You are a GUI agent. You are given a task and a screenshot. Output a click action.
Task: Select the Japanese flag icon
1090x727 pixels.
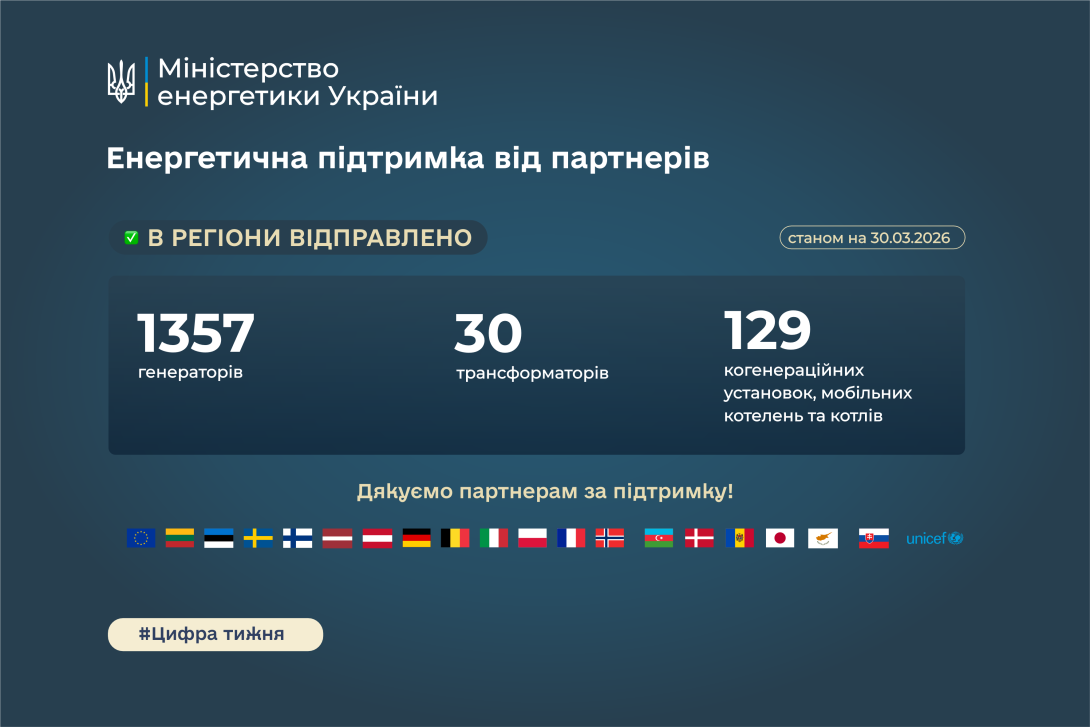pos(780,538)
